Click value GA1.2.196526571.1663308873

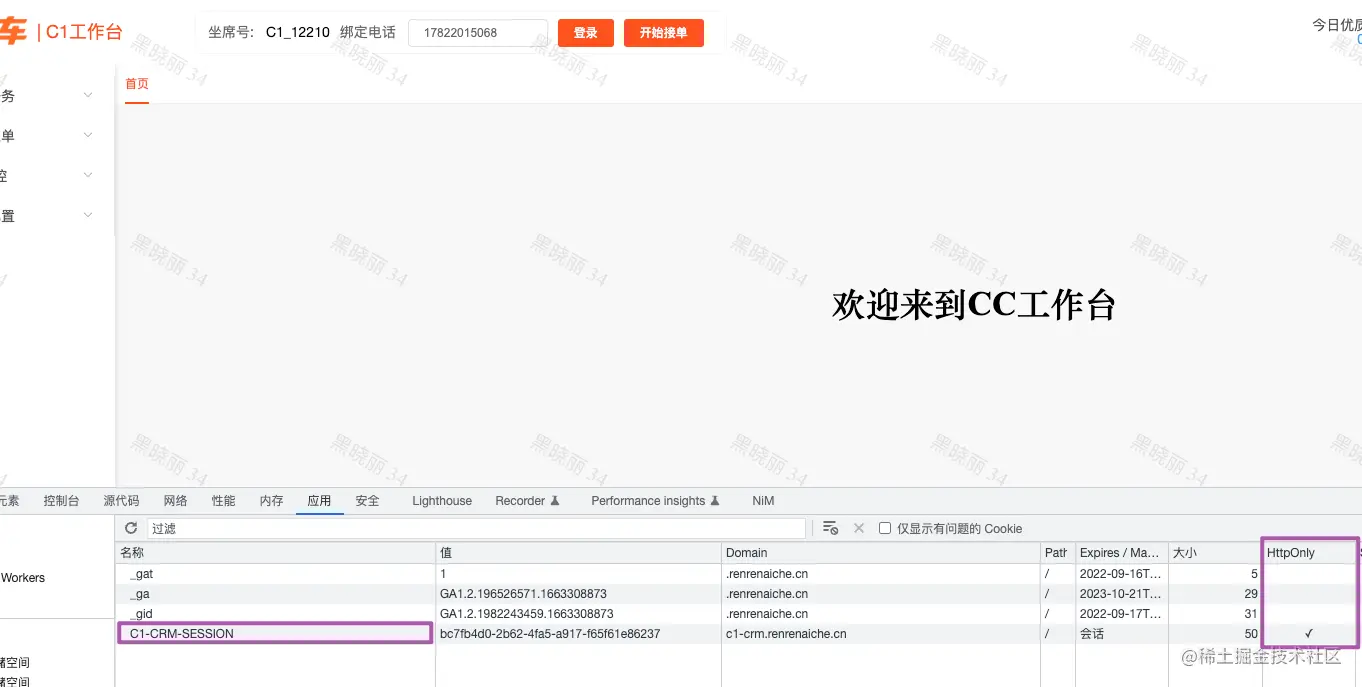tap(523, 594)
